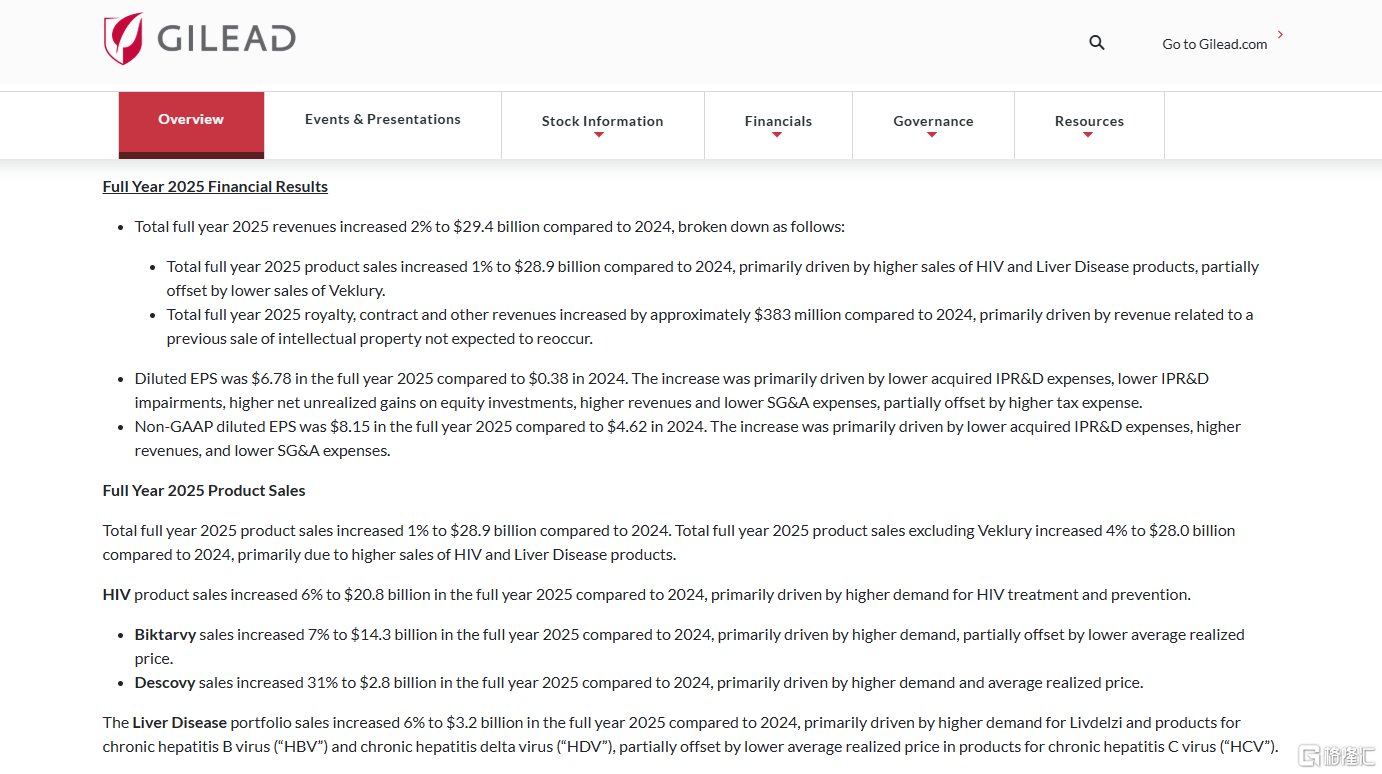Click Full Year 2025 Financial Results heading
Screen dimensions: 1382x774
point(215,187)
